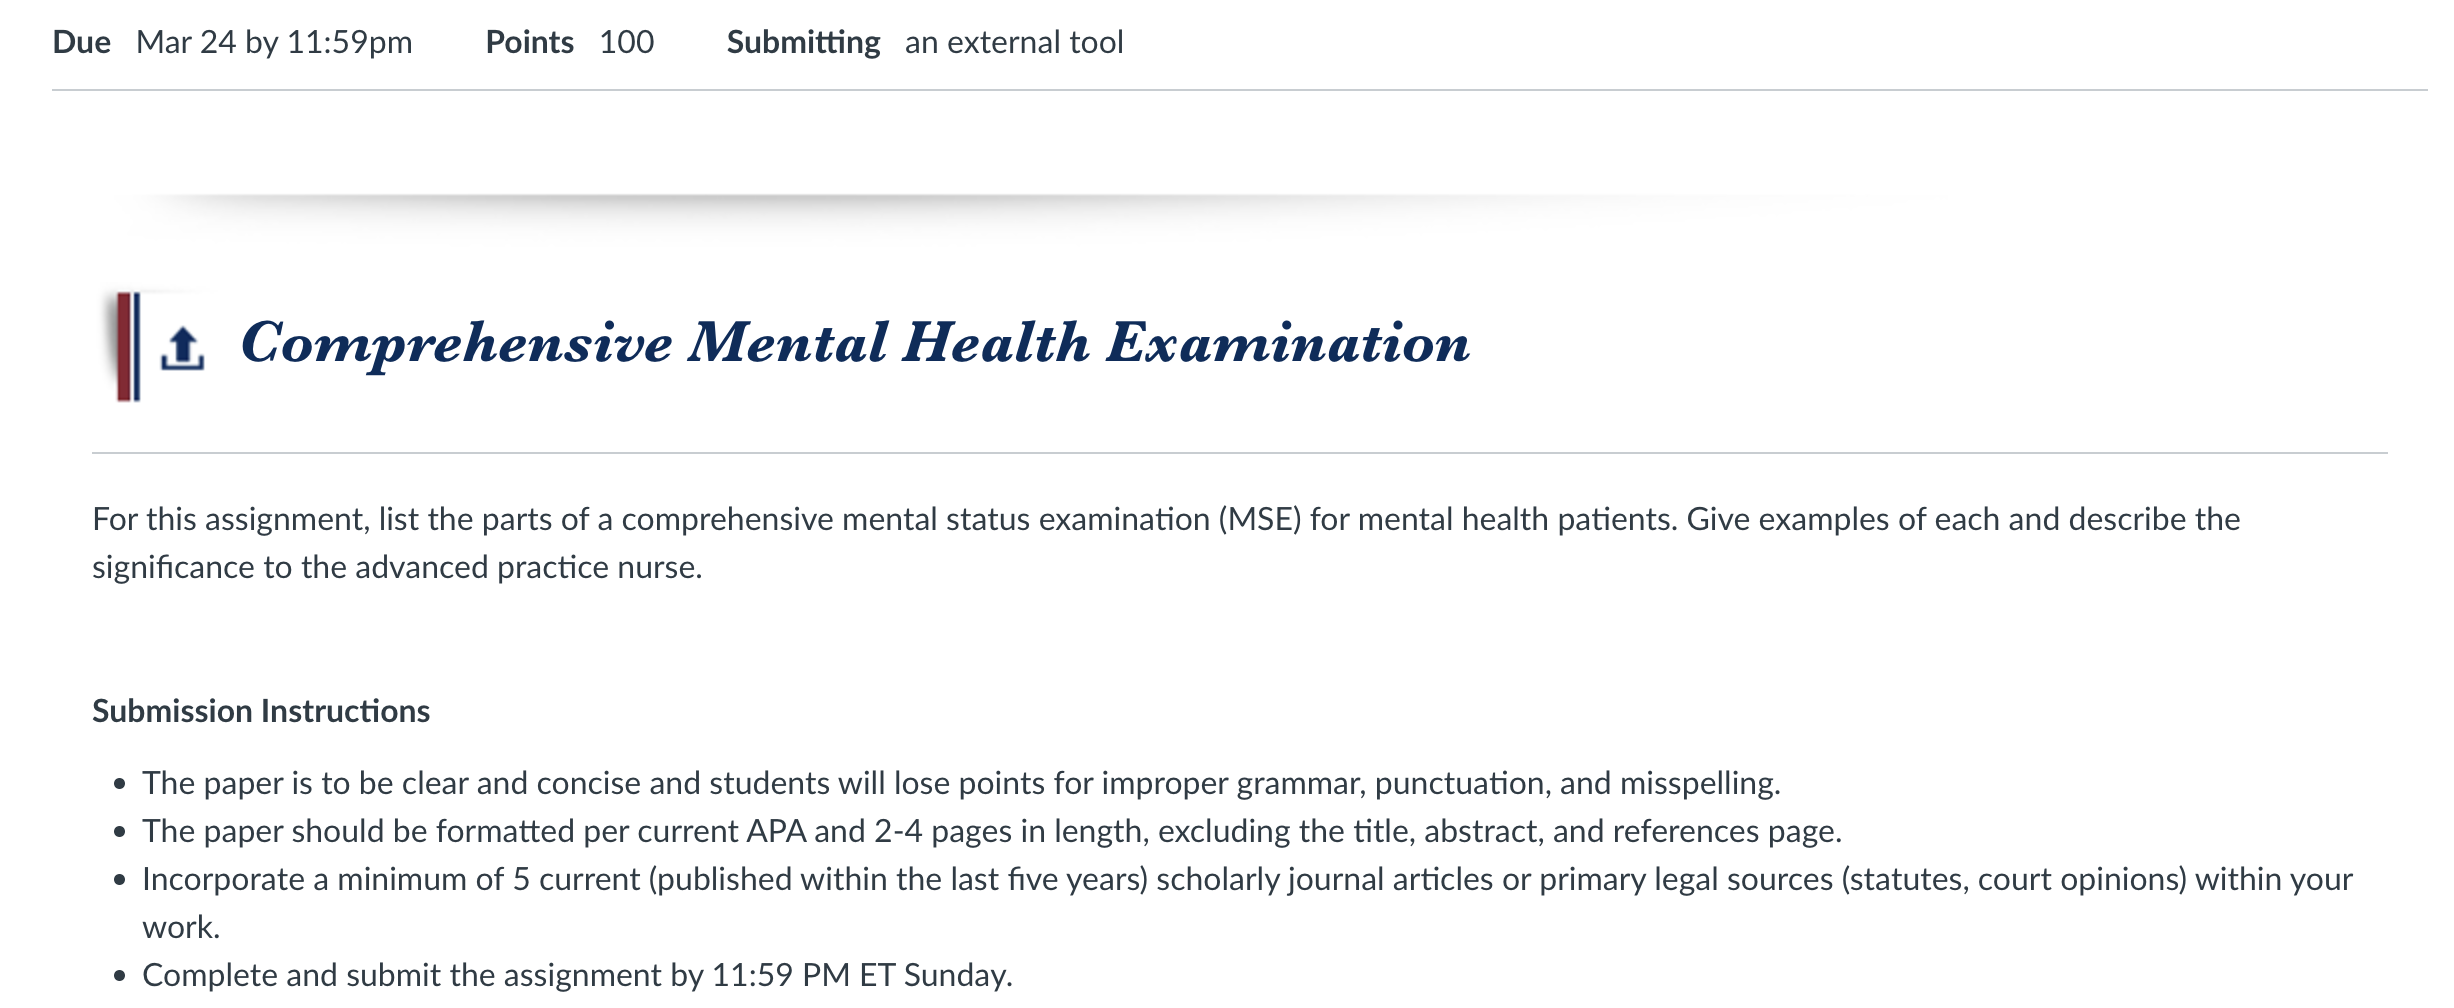
Task: Click the points value 100
Action: pyautogui.click(x=626, y=42)
